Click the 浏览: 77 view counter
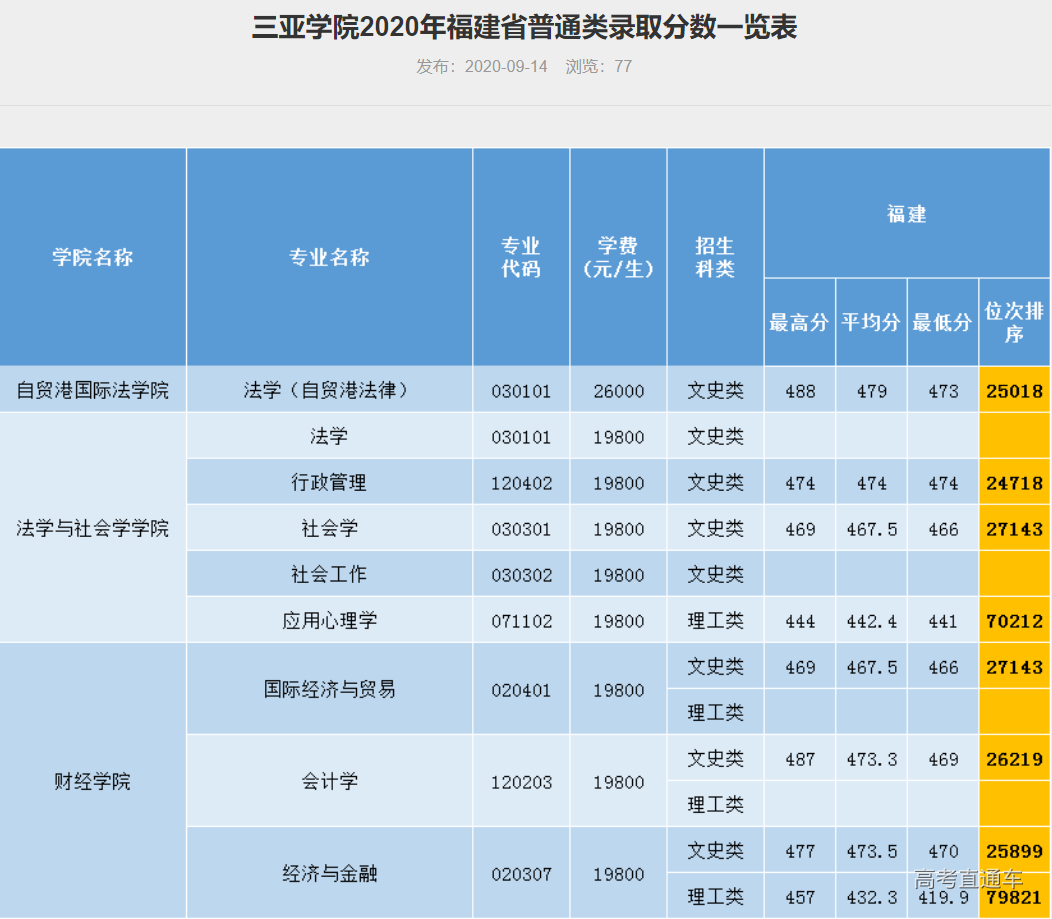1052x919 pixels. 591,66
